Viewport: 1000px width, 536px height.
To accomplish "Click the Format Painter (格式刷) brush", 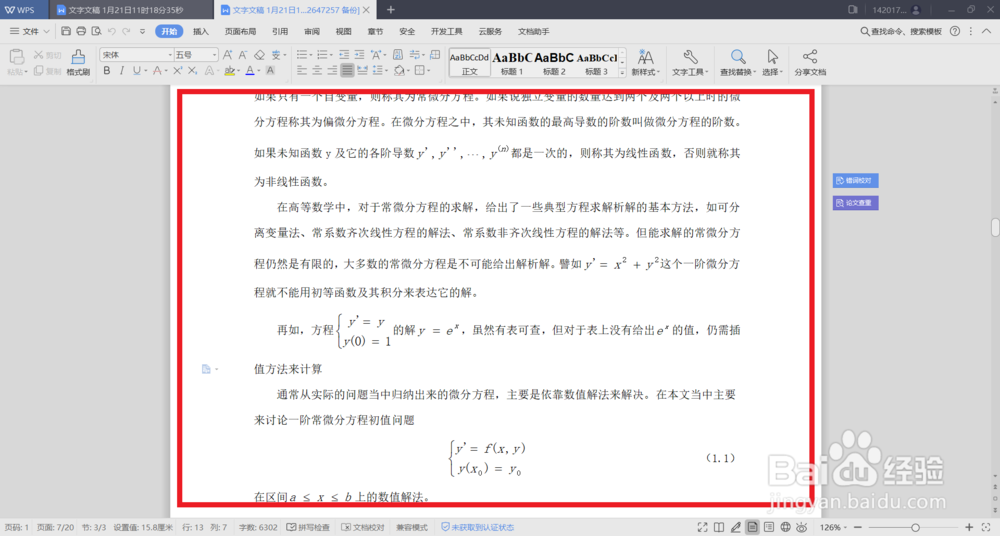I will (x=78, y=63).
